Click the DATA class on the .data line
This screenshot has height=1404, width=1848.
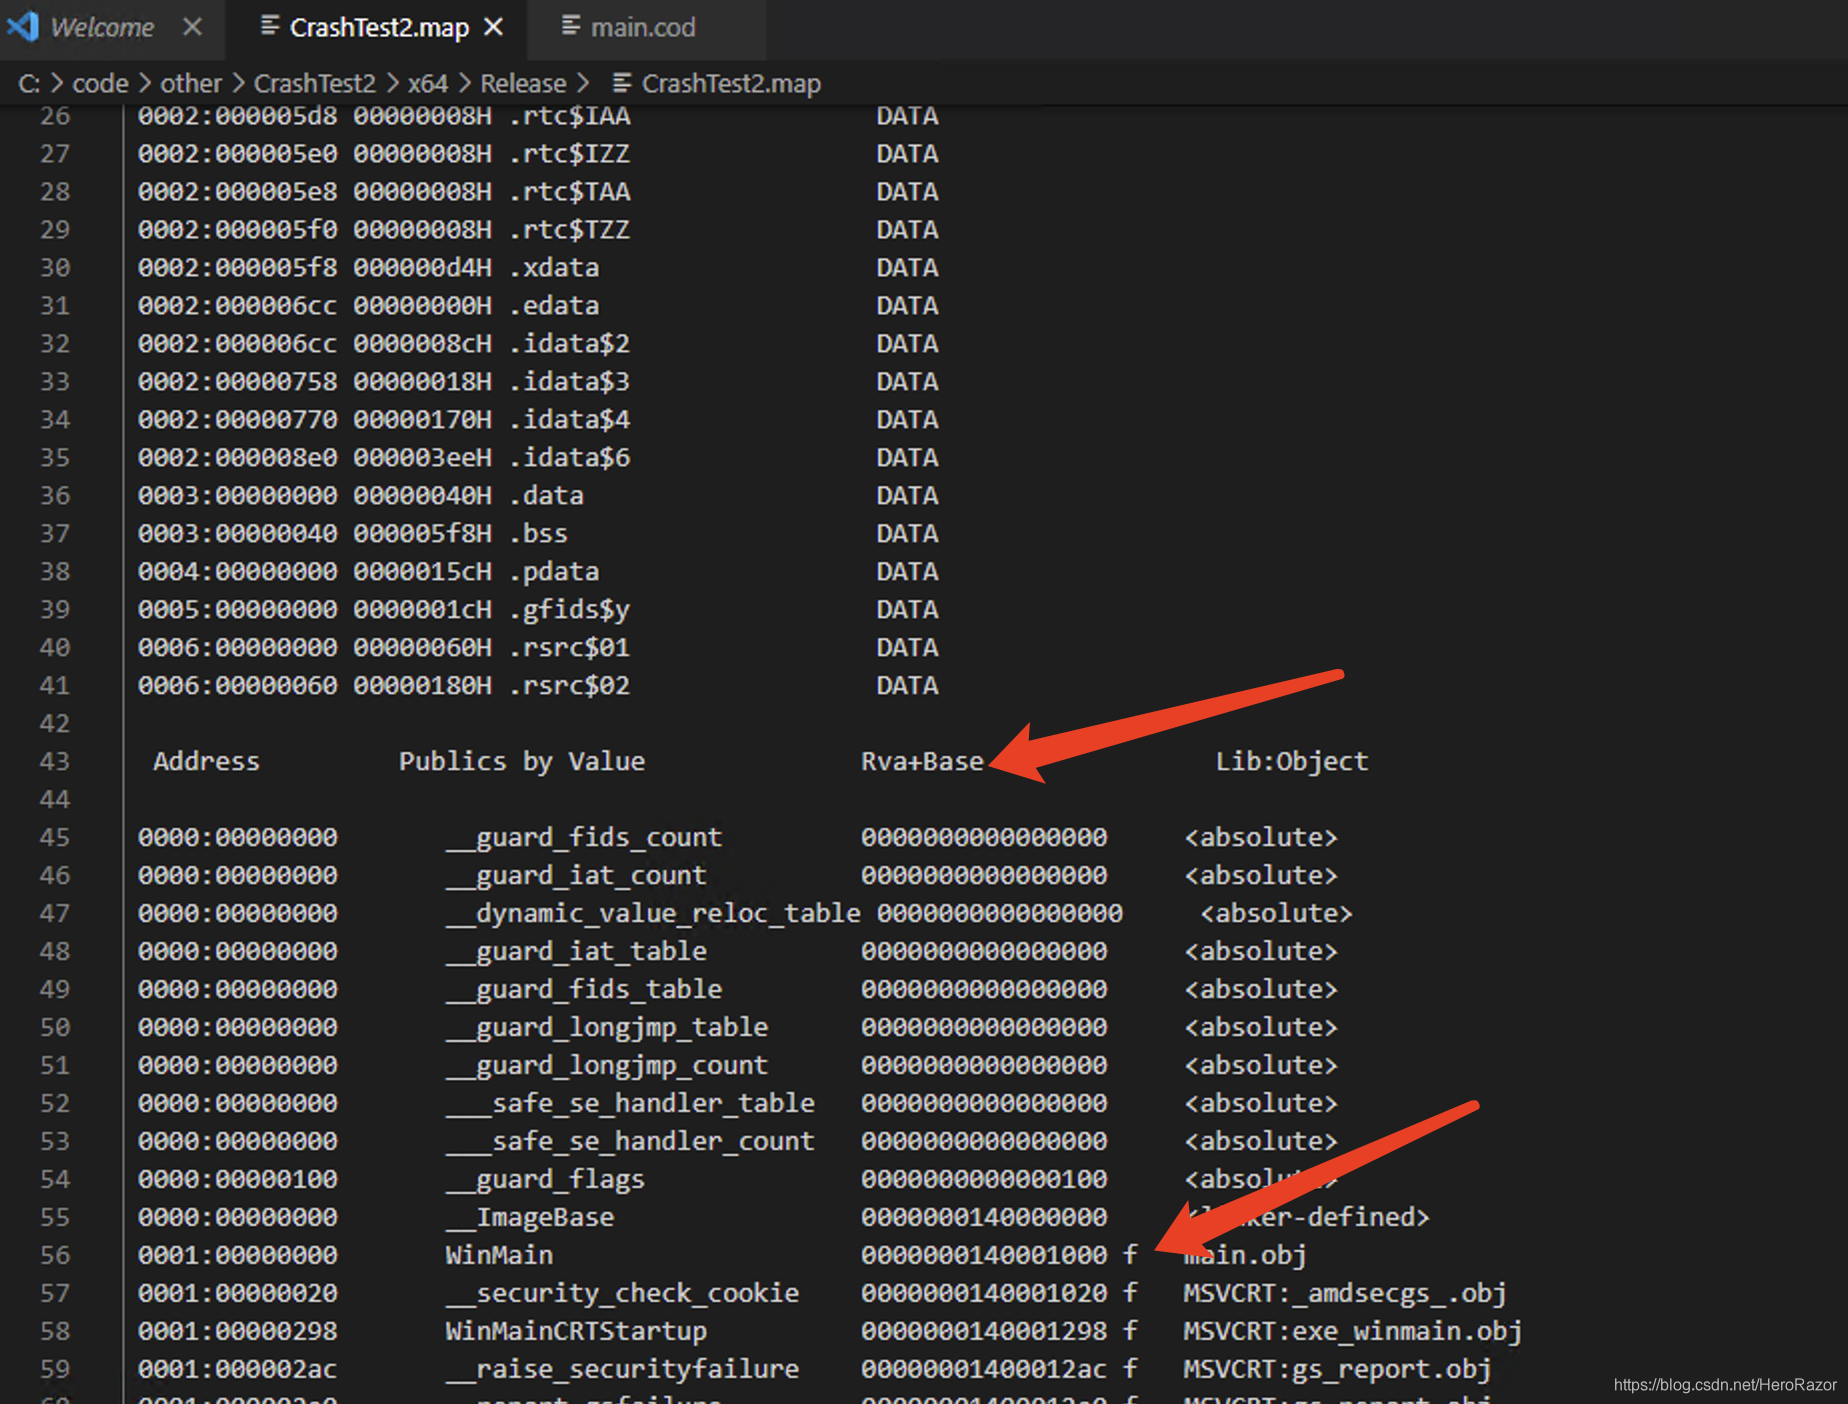[x=907, y=495]
